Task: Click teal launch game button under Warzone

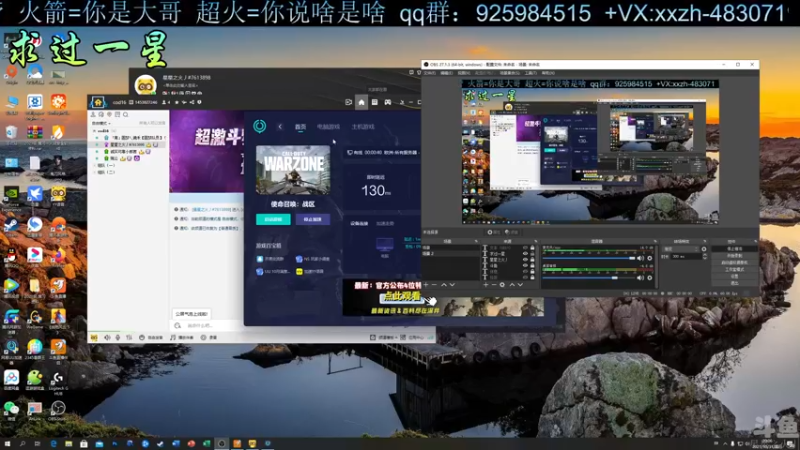Action: pos(273,219)
